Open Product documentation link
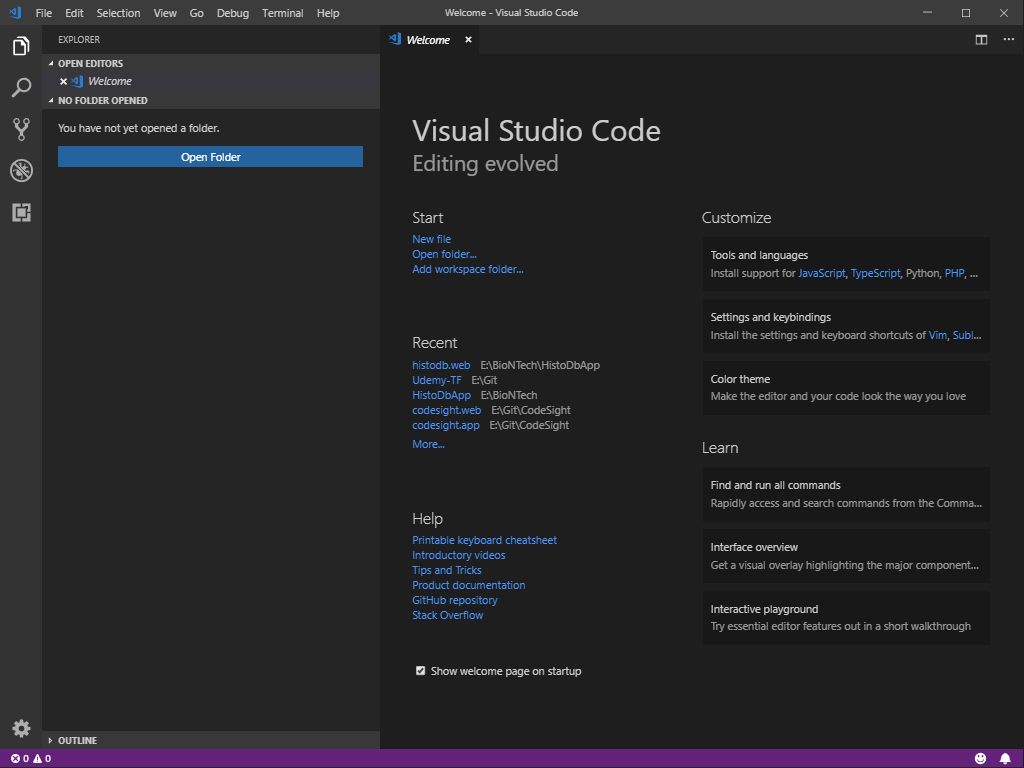Screen dimensions: 1024x768 pyautogui.click(x=468, y=585)
